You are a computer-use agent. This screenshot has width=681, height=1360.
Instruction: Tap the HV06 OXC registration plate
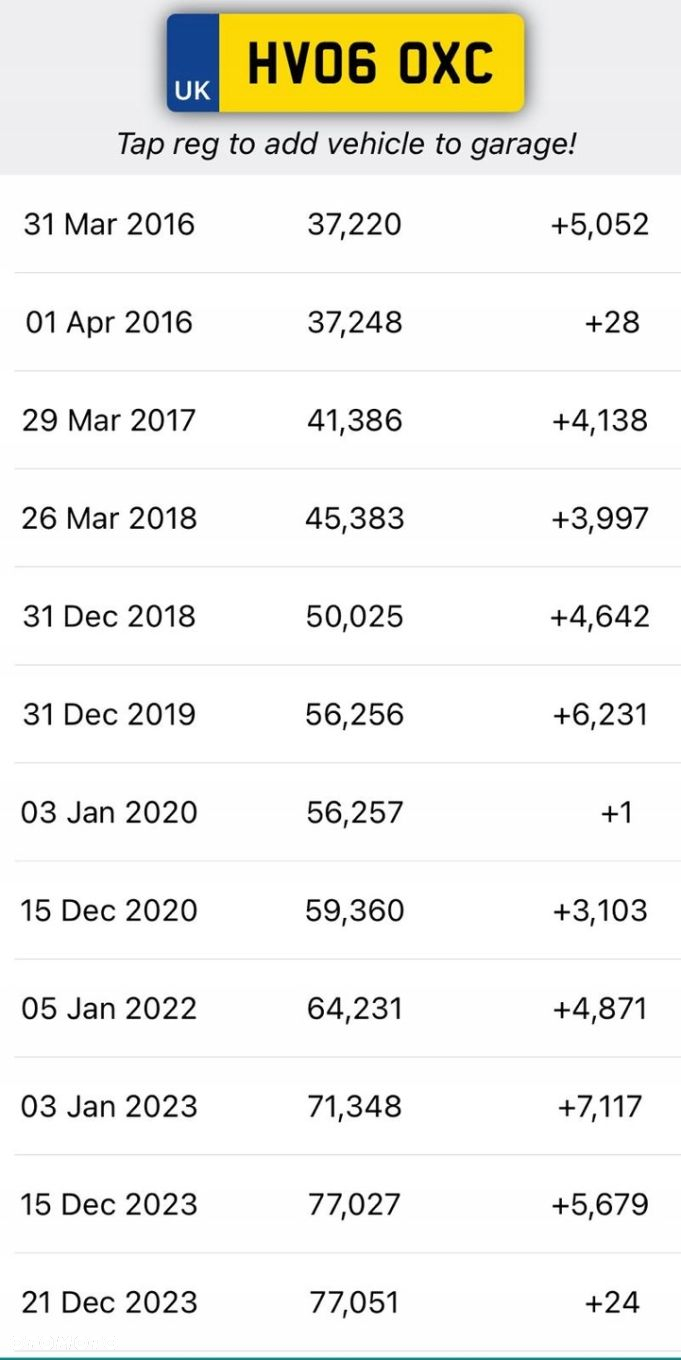(370, 63)
